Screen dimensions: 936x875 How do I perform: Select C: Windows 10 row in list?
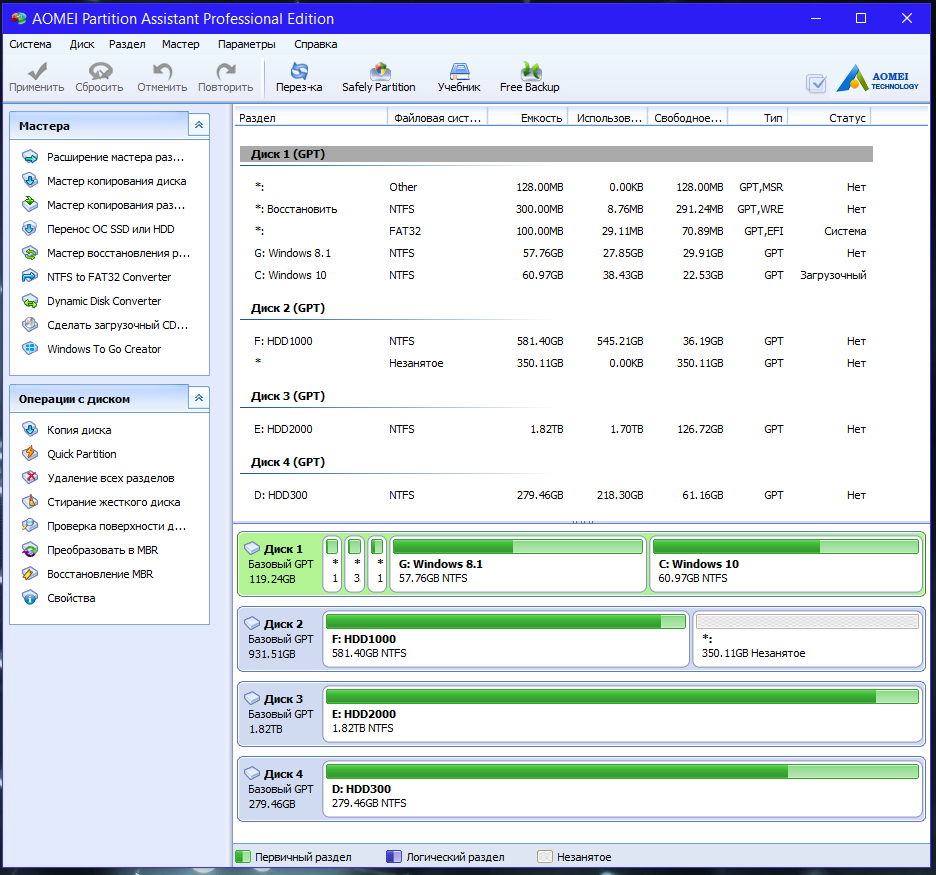tap(556, 275)
